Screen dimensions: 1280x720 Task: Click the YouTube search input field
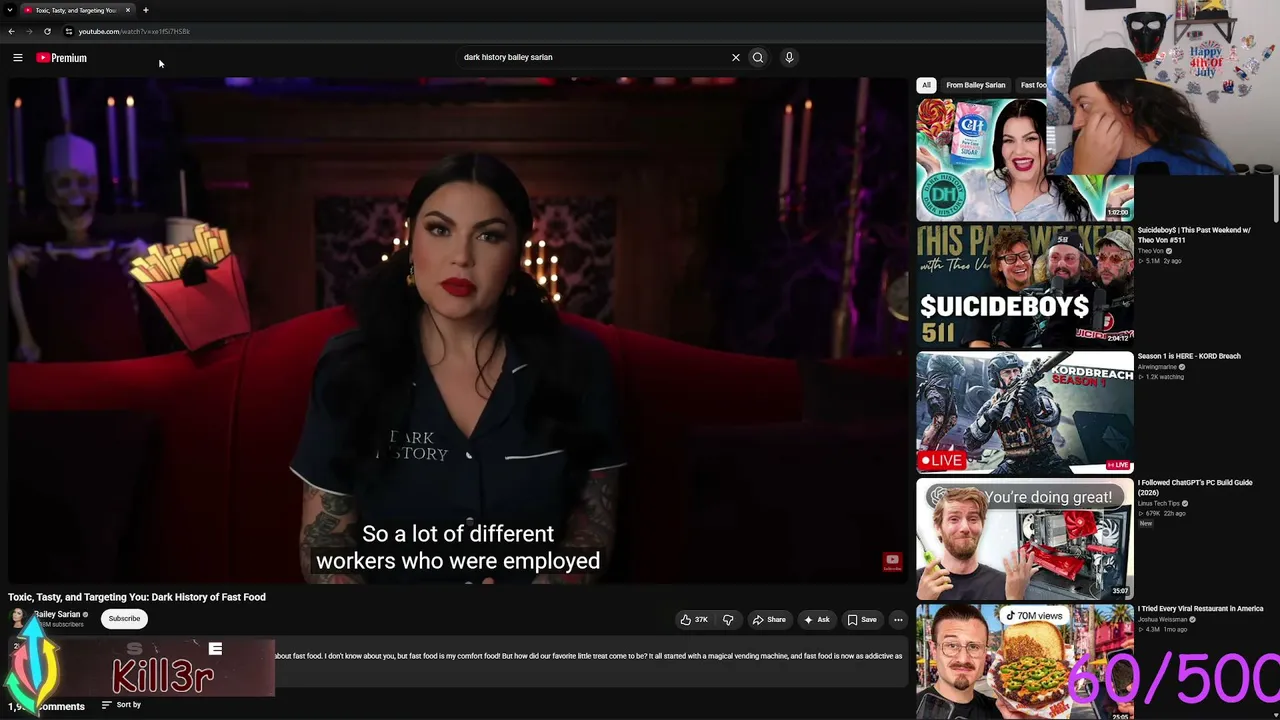[595, 57]
